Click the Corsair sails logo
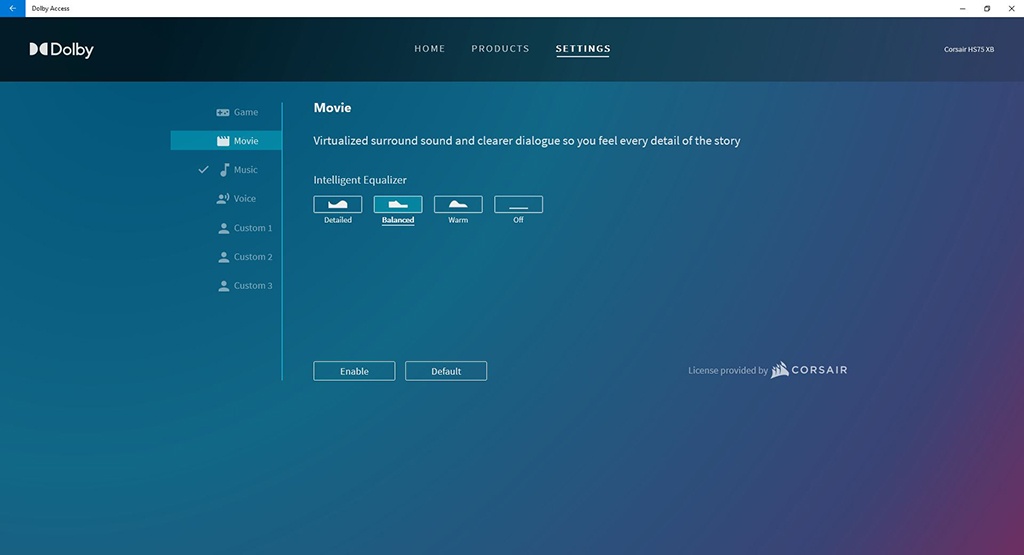Screen dimensions: 1024x555 pyautogui.click(x=780, y=370)
